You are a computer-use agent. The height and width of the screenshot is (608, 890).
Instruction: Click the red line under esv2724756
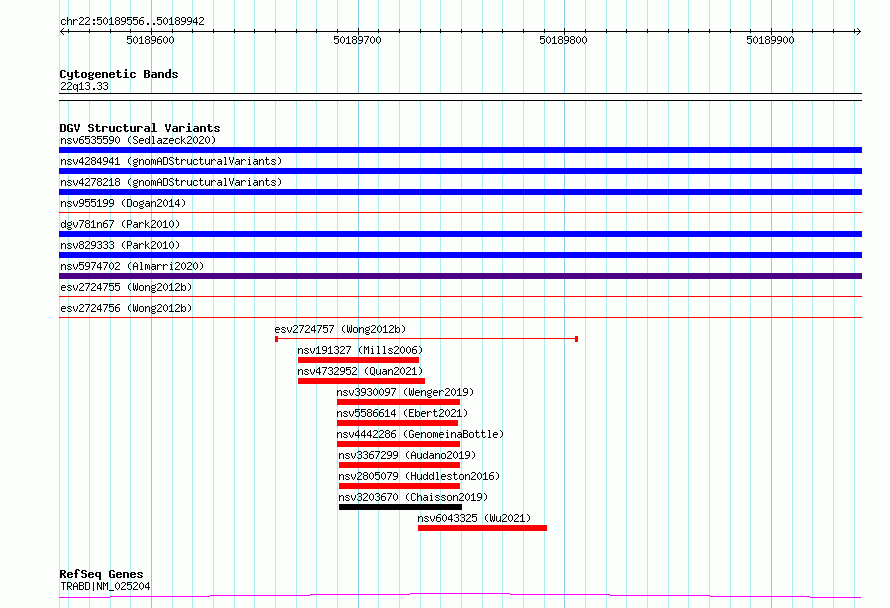460,318
